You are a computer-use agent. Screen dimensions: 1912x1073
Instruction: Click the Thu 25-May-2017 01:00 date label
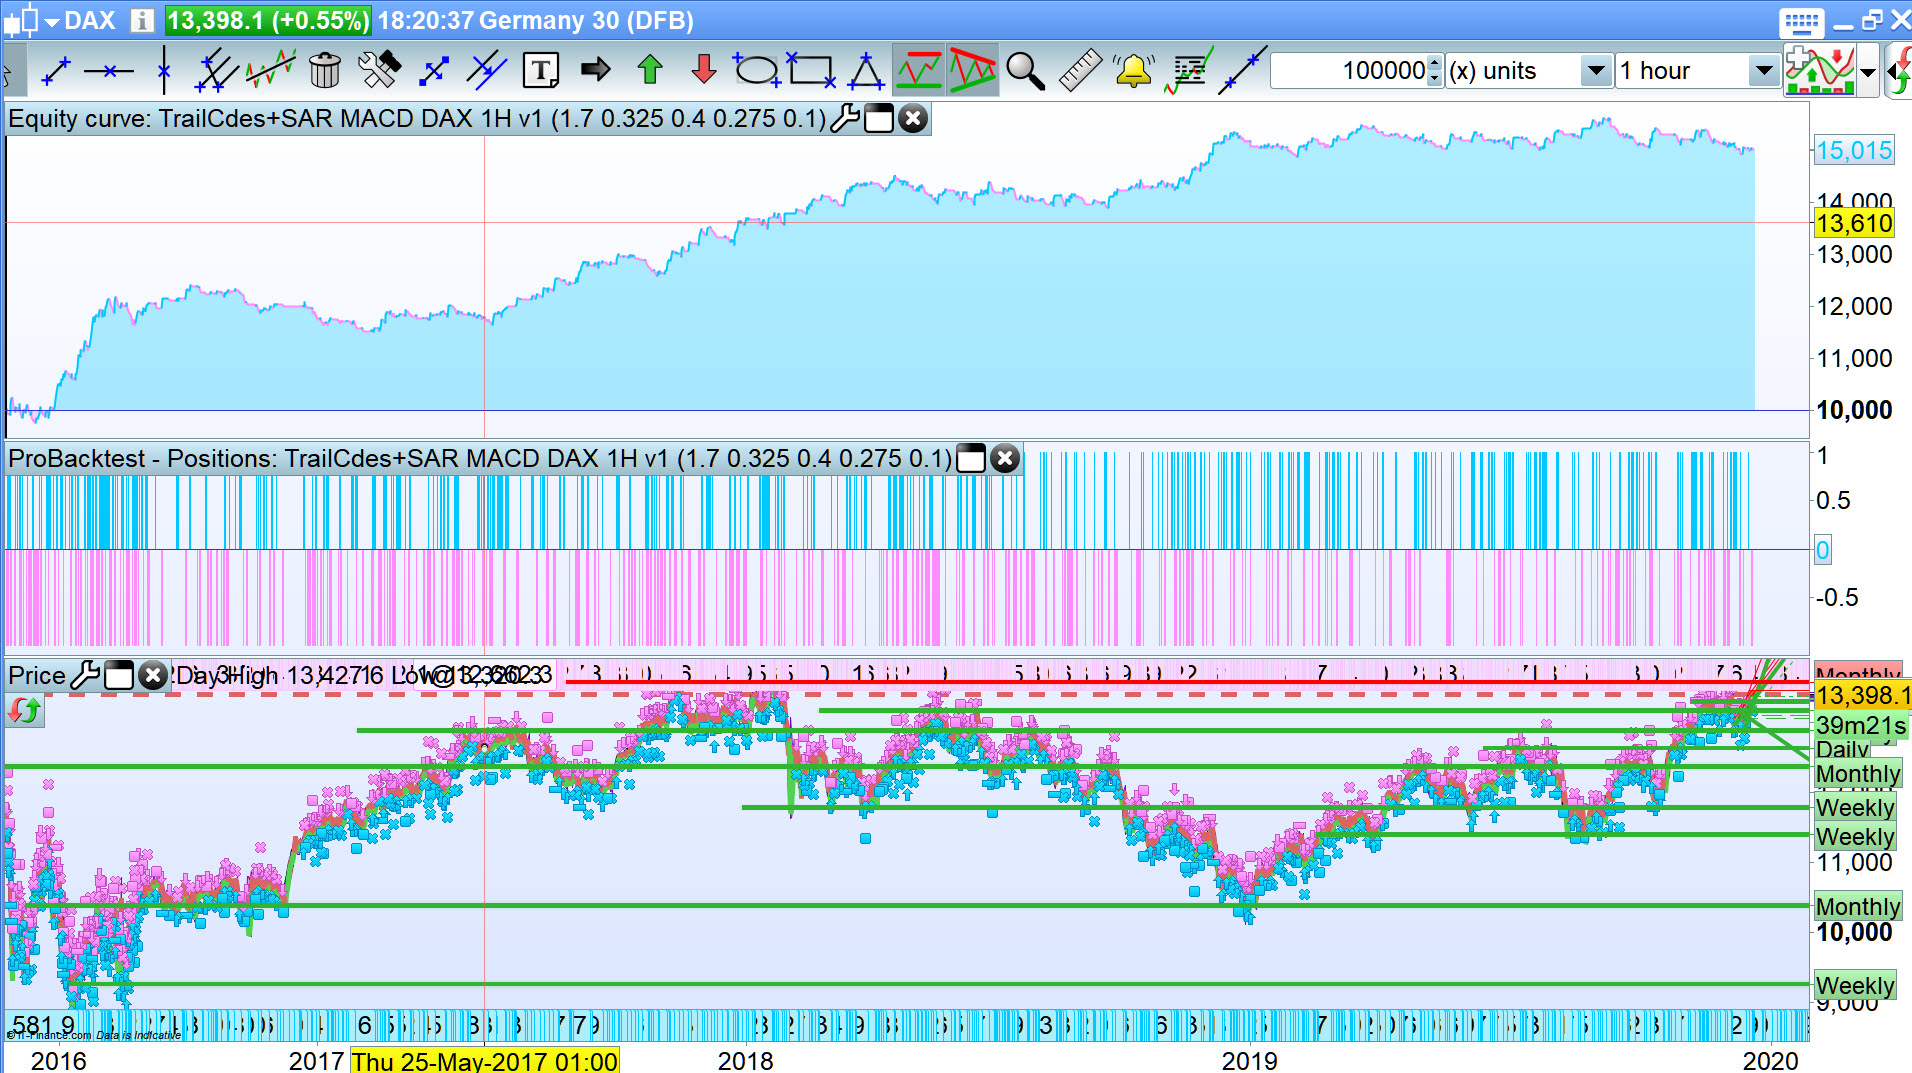[x=485, y=1060]
